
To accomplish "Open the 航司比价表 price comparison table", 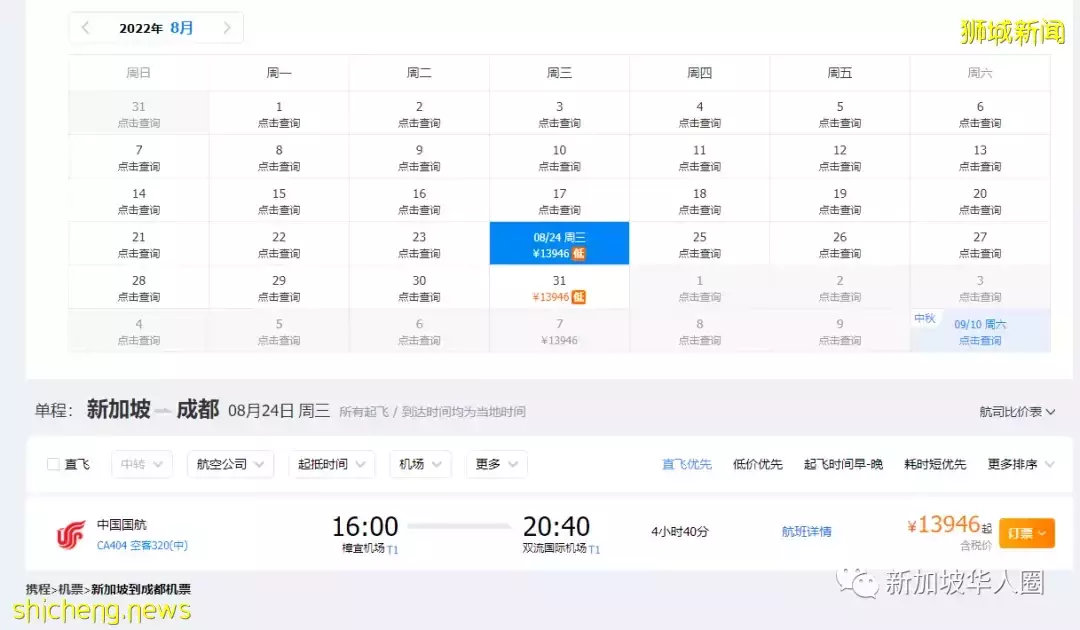I will (1016, 412).
